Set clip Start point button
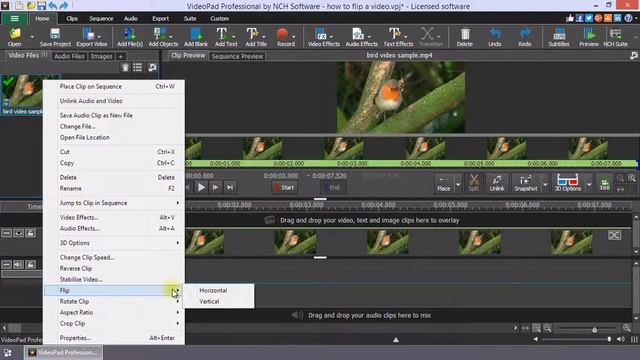640x360 pixels. pos(284,187)
